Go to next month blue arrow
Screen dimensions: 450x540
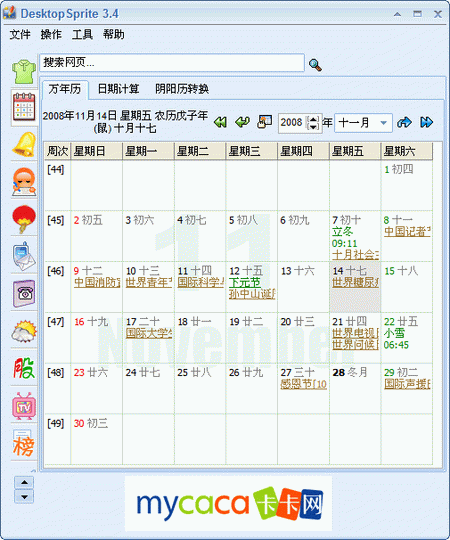point(404,122)
